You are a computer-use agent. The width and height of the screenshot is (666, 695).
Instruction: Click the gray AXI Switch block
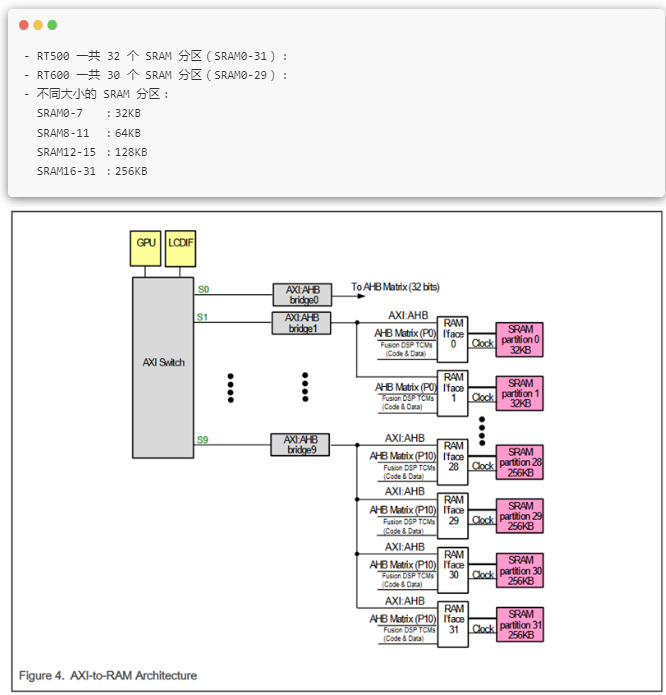[x=163, y=367]
